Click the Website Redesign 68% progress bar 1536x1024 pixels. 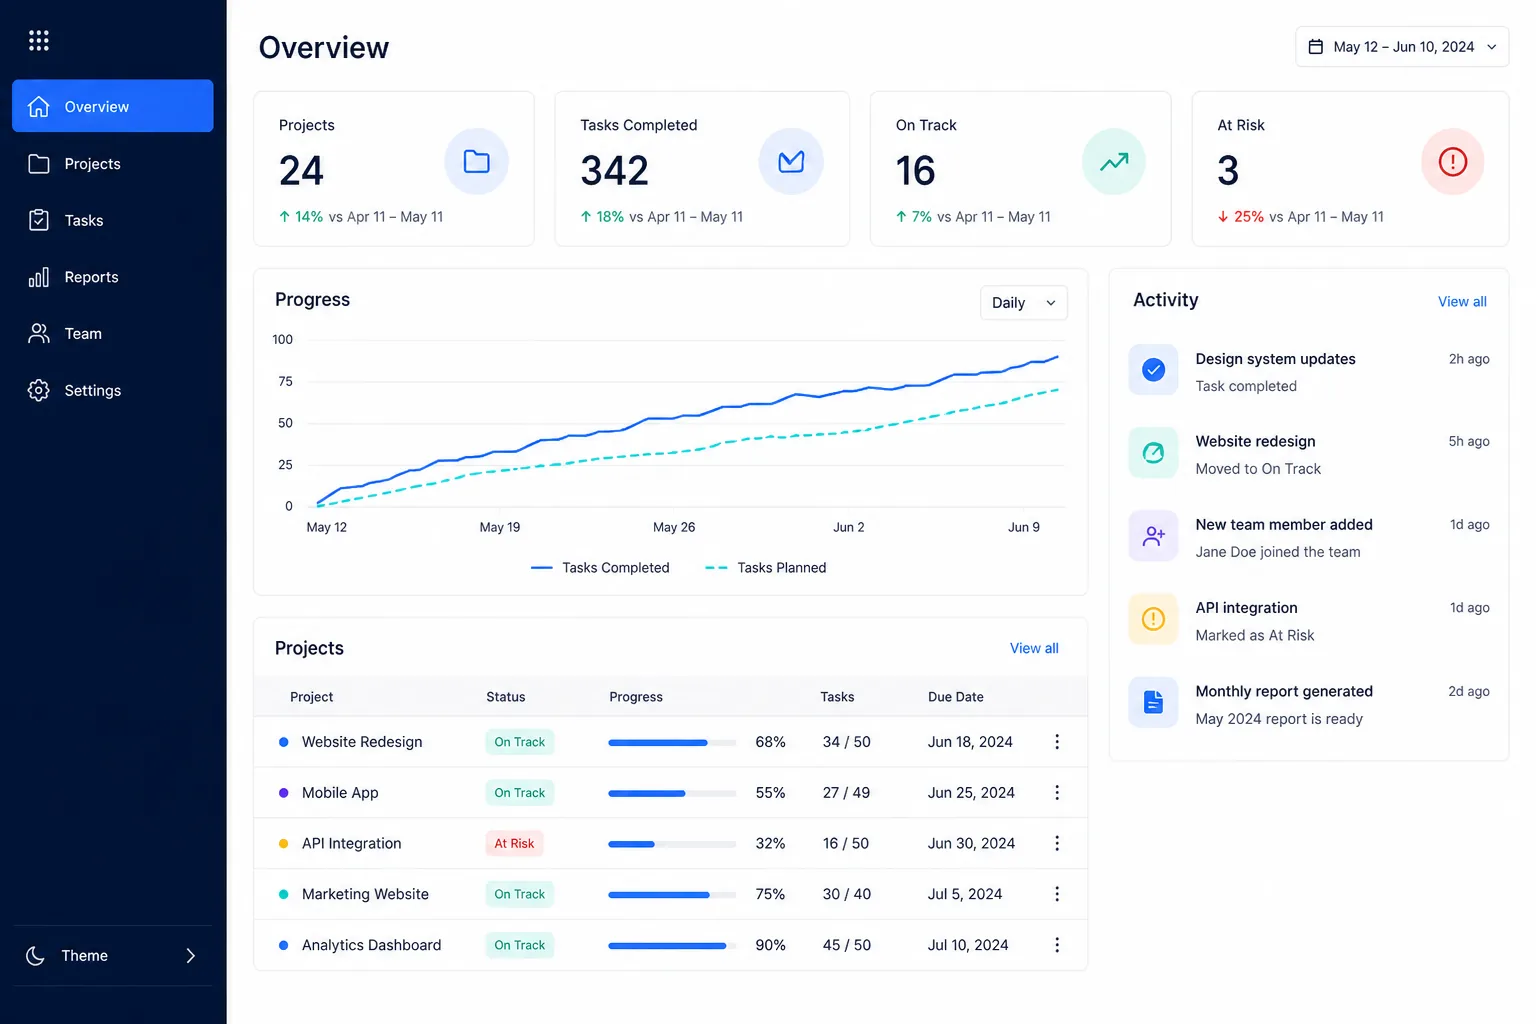(672, 742)
